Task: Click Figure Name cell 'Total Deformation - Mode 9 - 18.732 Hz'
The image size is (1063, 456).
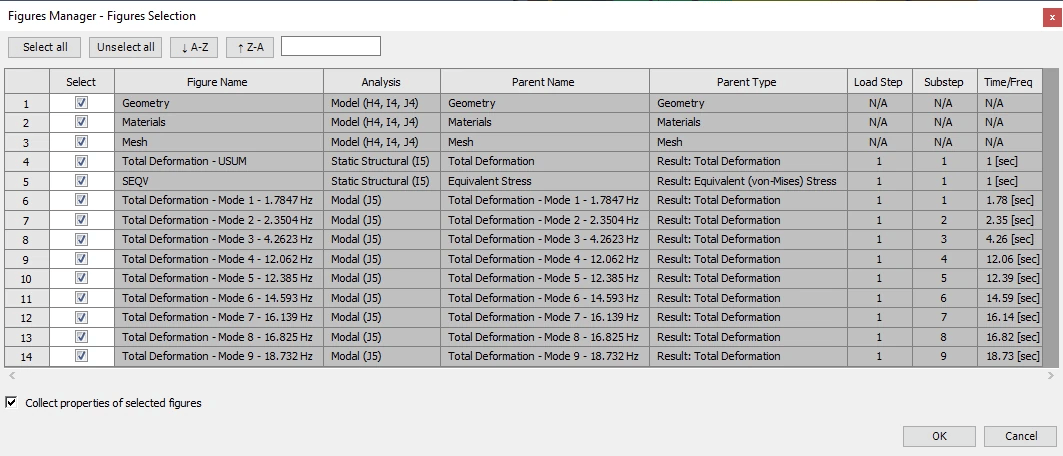Action: [218, 356]
